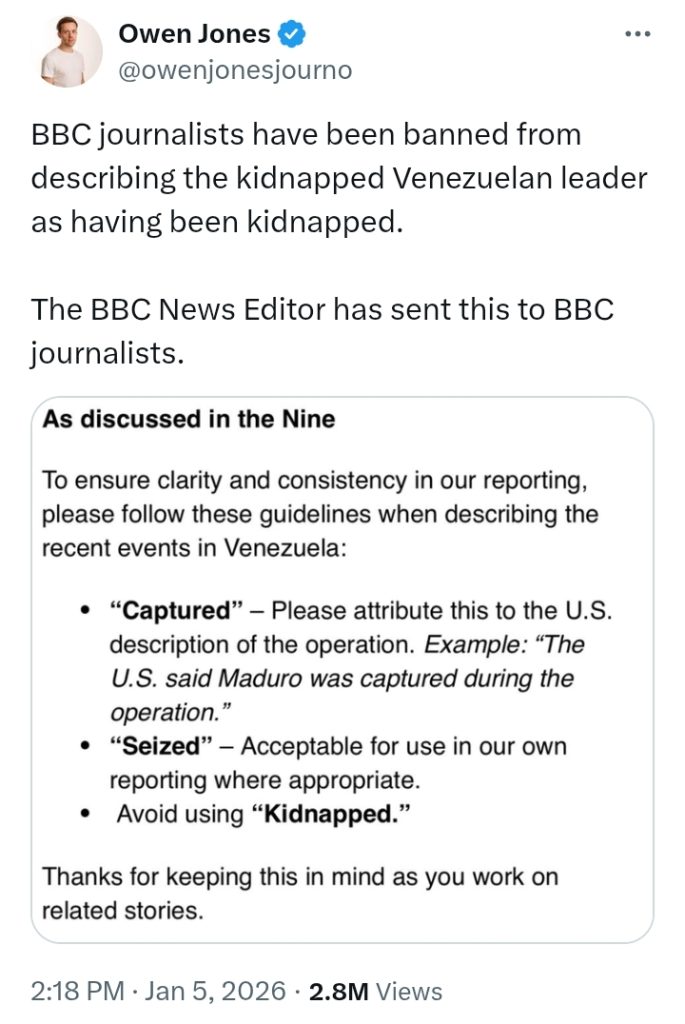Click the display name Owen Jones

pos(194,35)
